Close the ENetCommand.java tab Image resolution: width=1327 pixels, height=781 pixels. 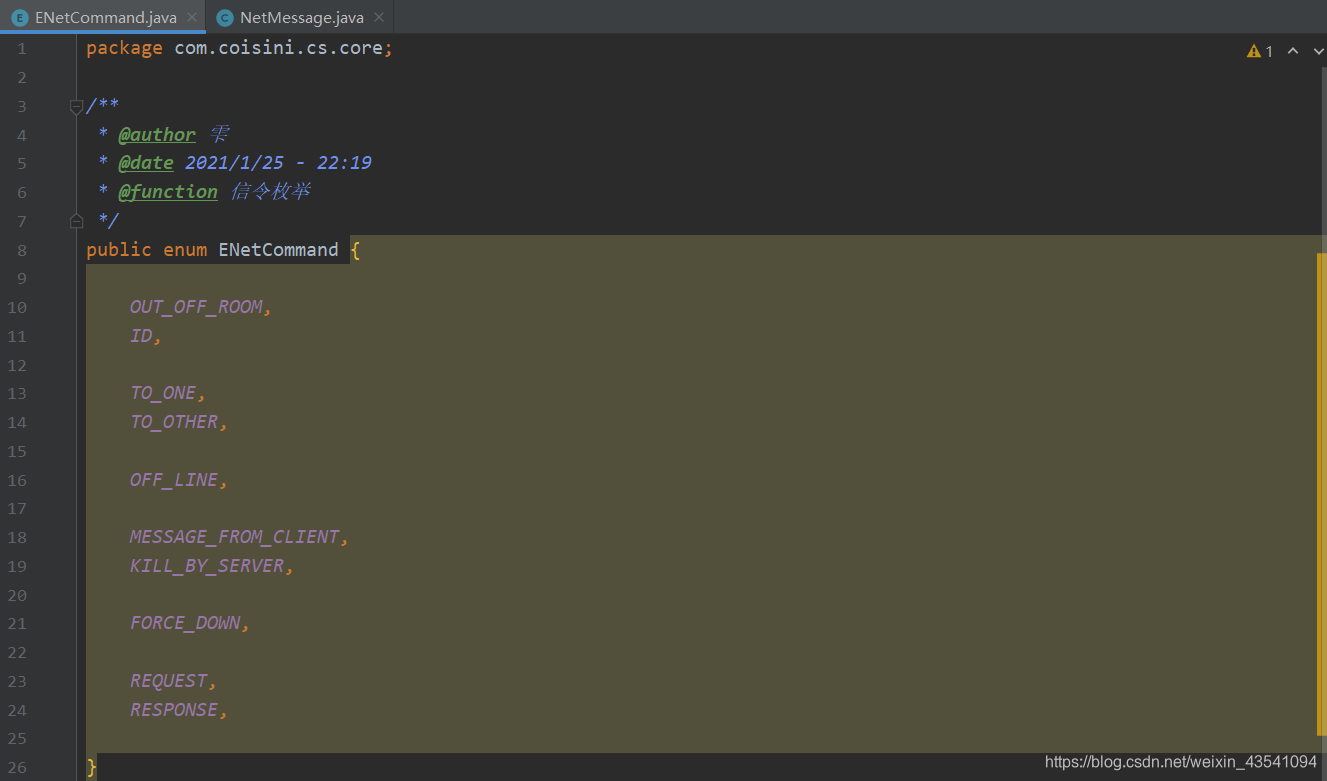[x=192, y=17]
